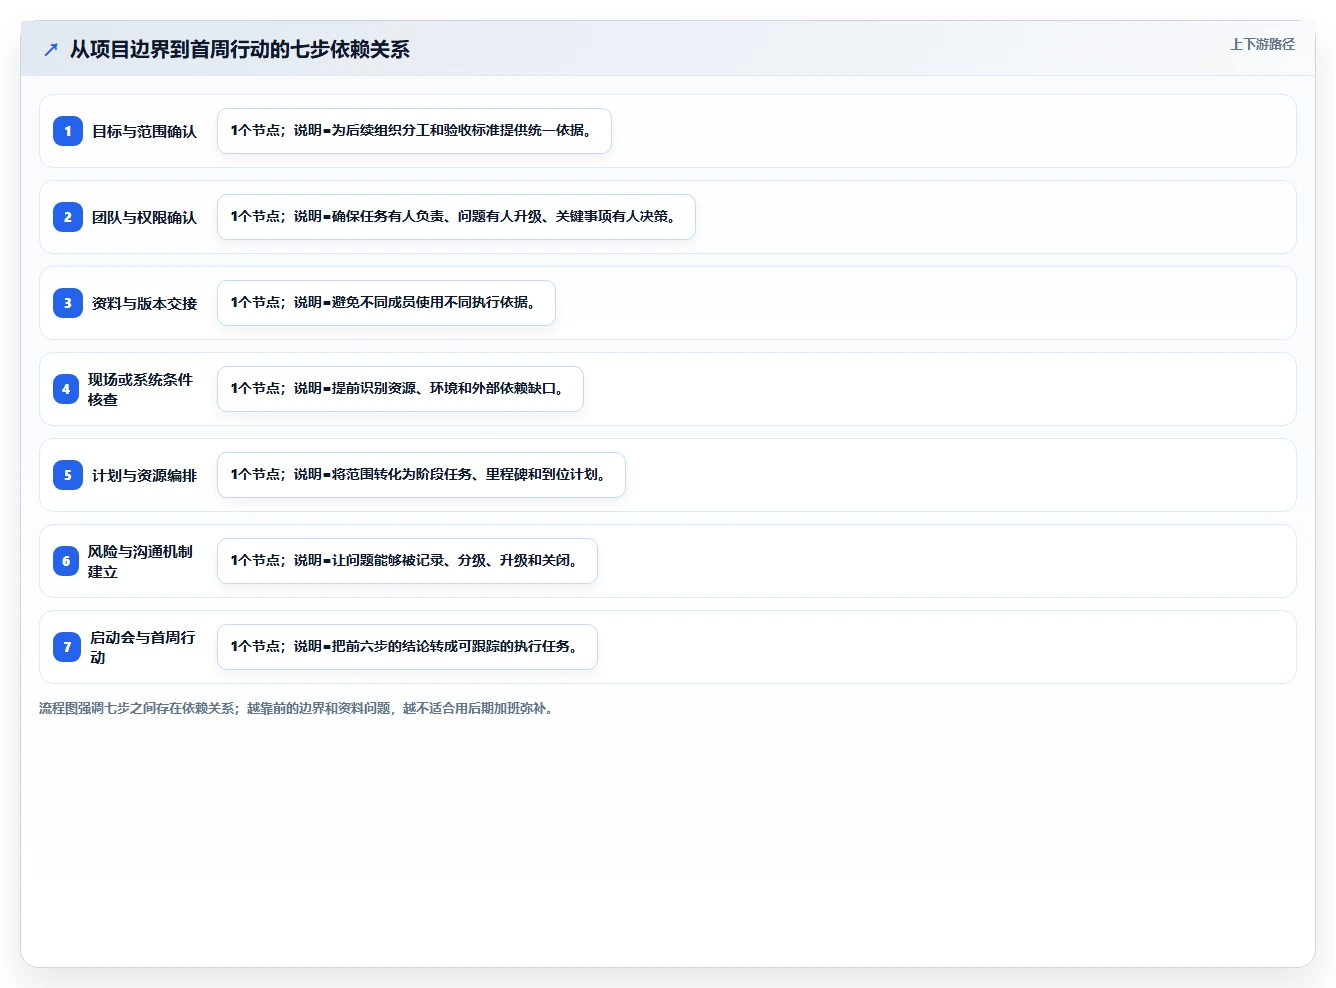1336x988 pixels.
Task: Select the step label 启动会与首周行动
Action: tap(142, 647)
